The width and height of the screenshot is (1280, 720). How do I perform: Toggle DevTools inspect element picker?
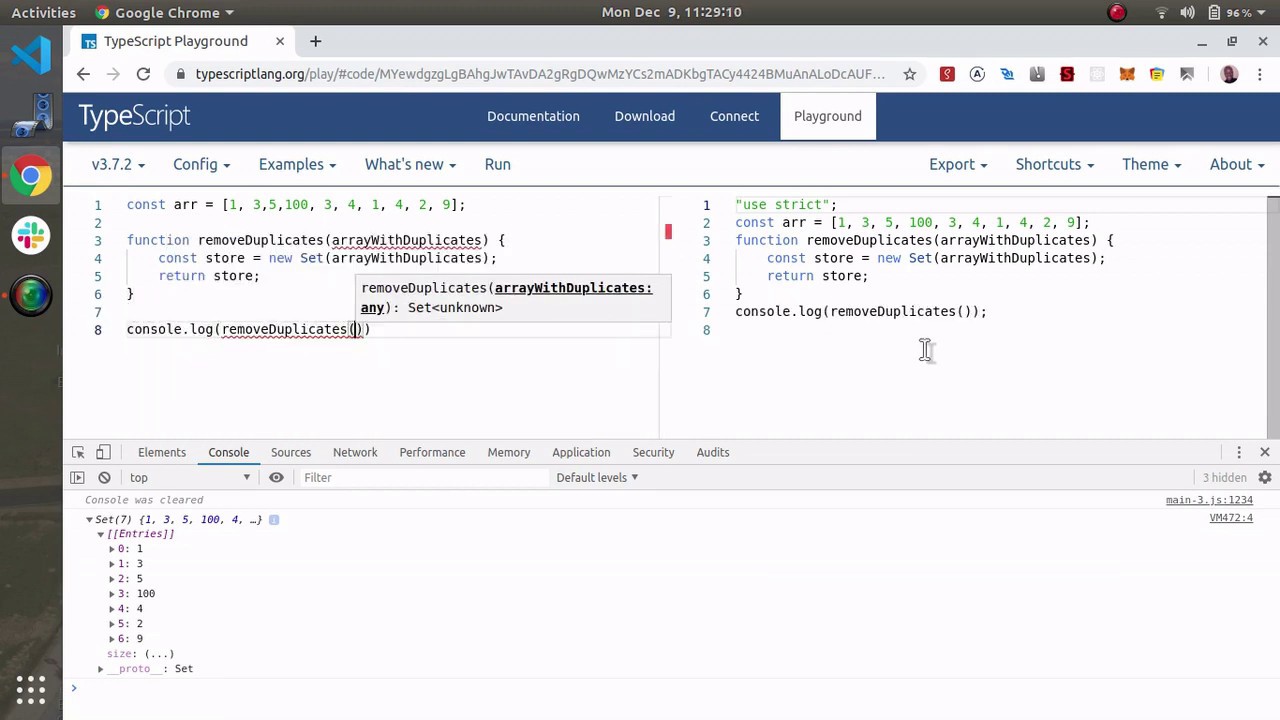click(x=78, y=452)
